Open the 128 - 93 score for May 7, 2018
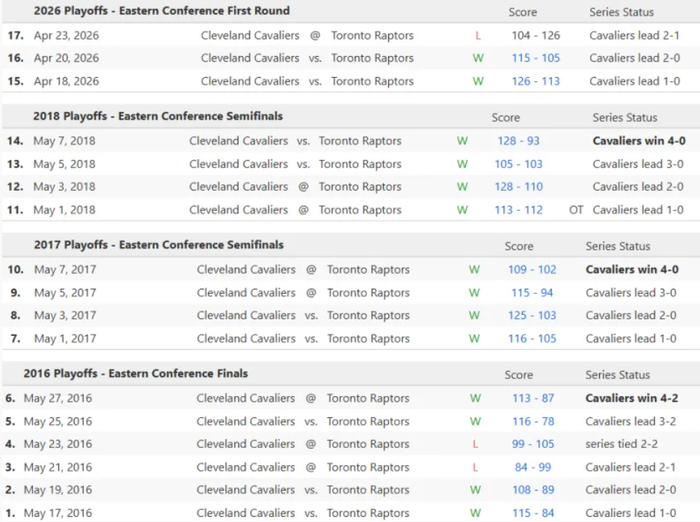Viewport: 700px width, 522px height. coord(518,141)
